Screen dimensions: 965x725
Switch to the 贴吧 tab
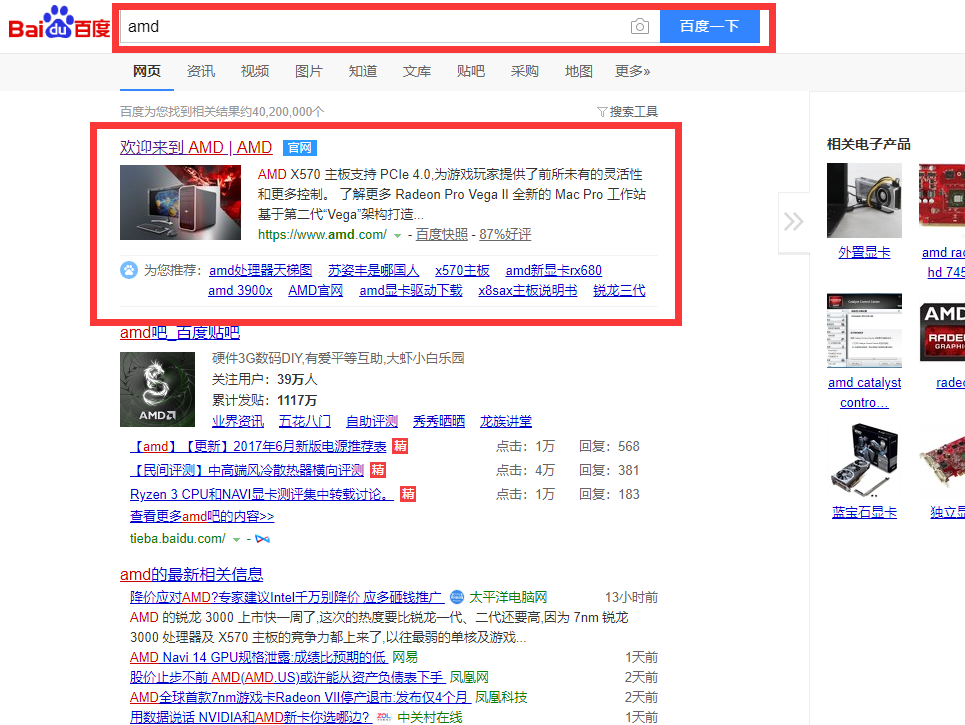pos(471,71)
